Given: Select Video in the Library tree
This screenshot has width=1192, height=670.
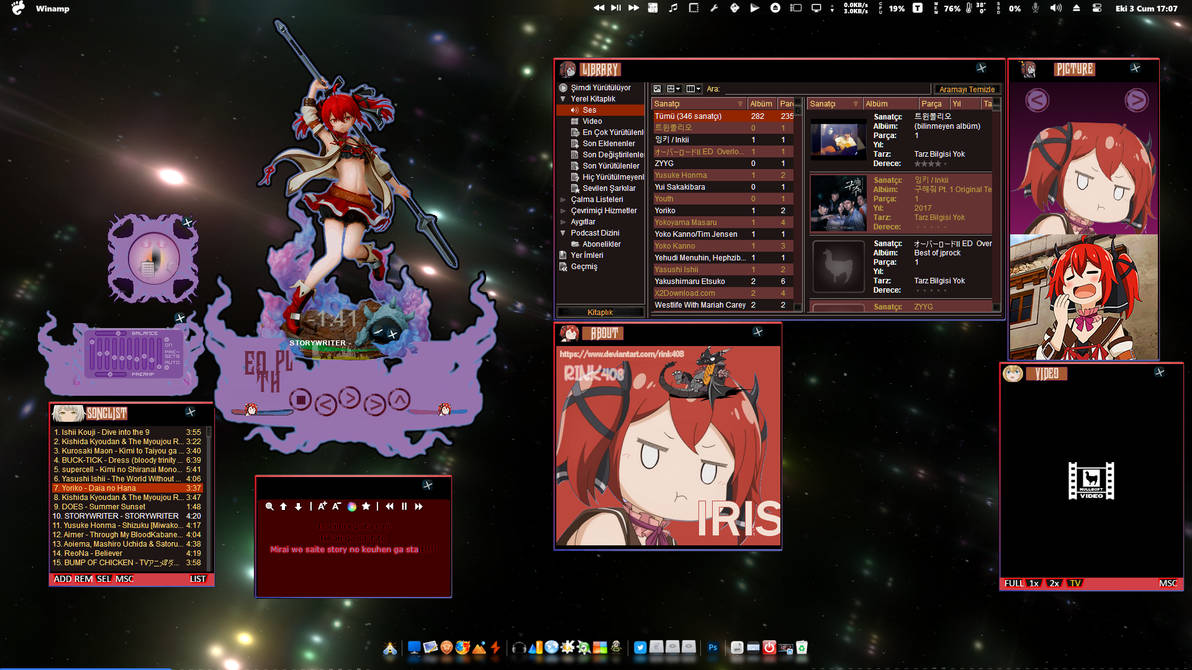Looking at the screenshot, I should 591,121.
